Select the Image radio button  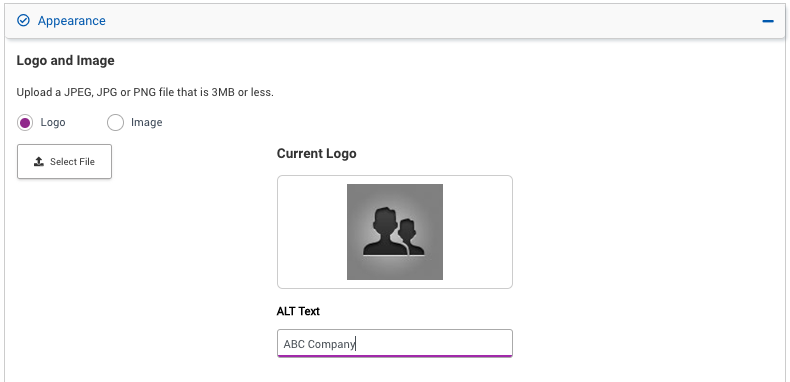115,122
